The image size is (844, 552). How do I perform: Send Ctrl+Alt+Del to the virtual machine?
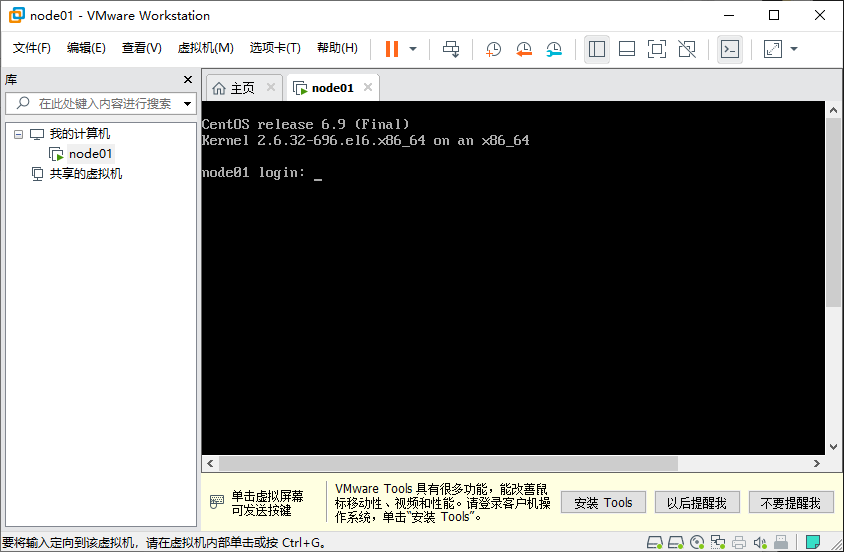pos(451,49)
